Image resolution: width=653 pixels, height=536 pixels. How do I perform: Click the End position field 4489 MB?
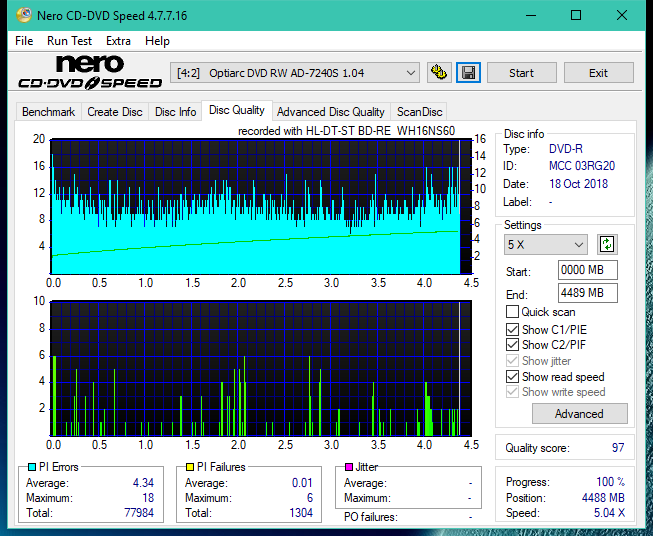pos(588,293)
